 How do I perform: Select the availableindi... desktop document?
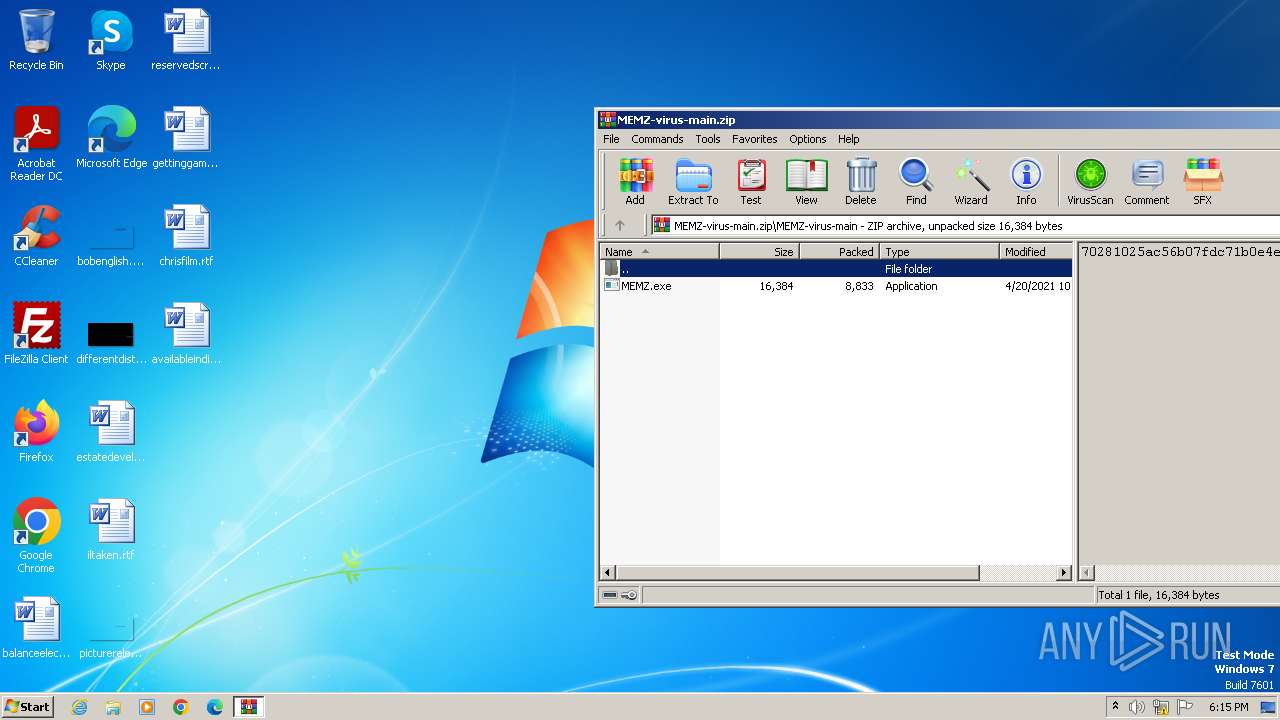coord(186,334)
